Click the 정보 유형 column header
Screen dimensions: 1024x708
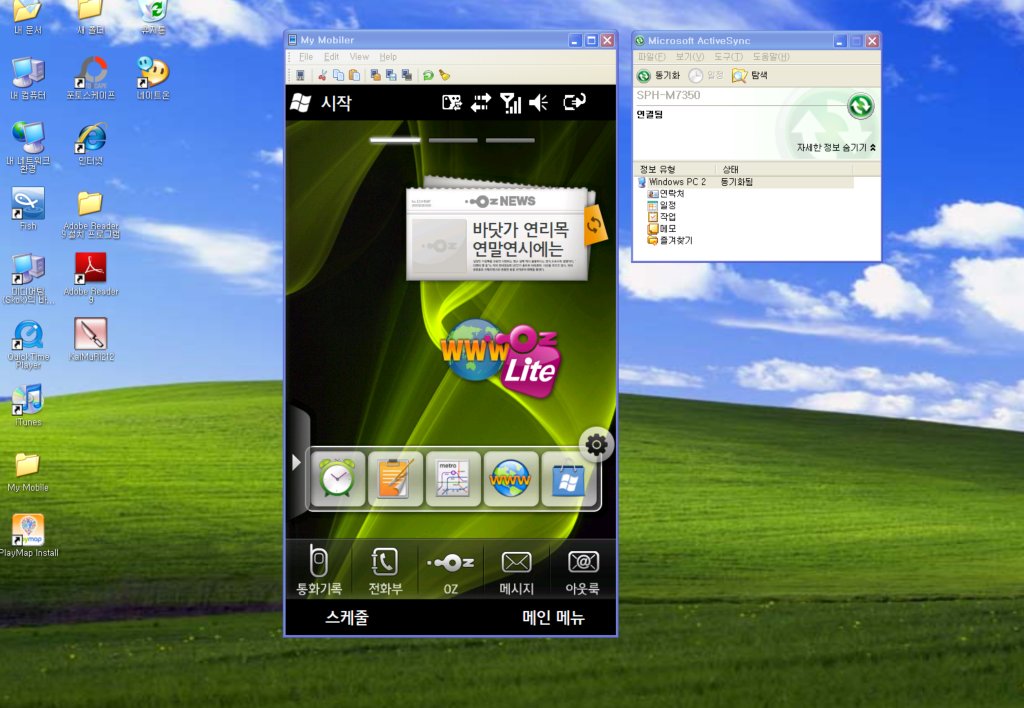coord(674,169)
